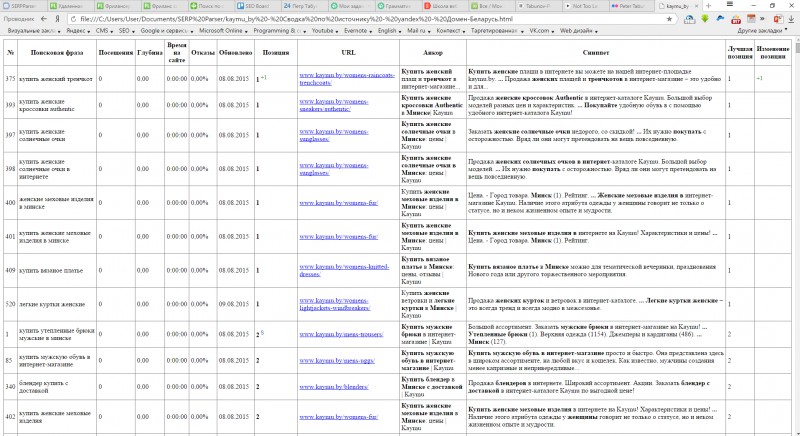This screenshot has height=436, width=800.
Task: Click the Yandex 'Я' home icon
Action: coord(58,19)
